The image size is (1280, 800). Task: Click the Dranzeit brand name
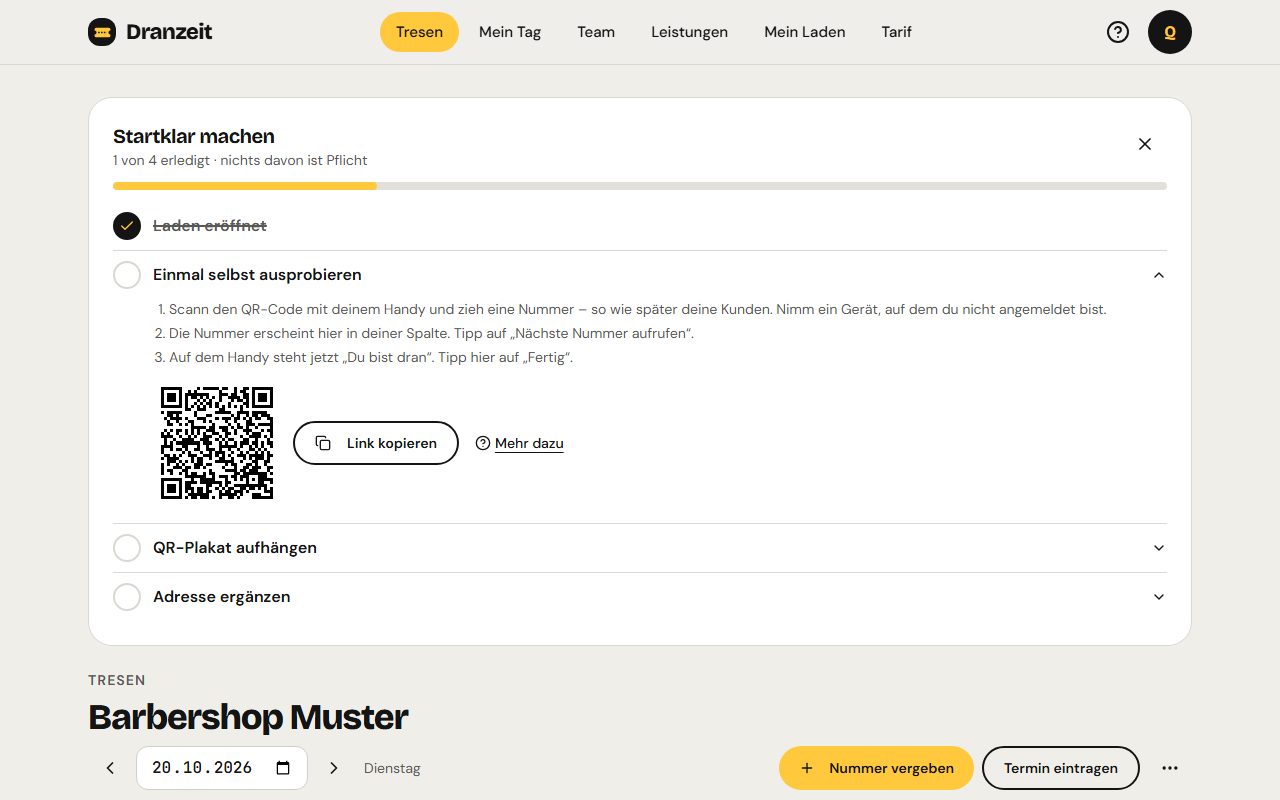(169, 32)
